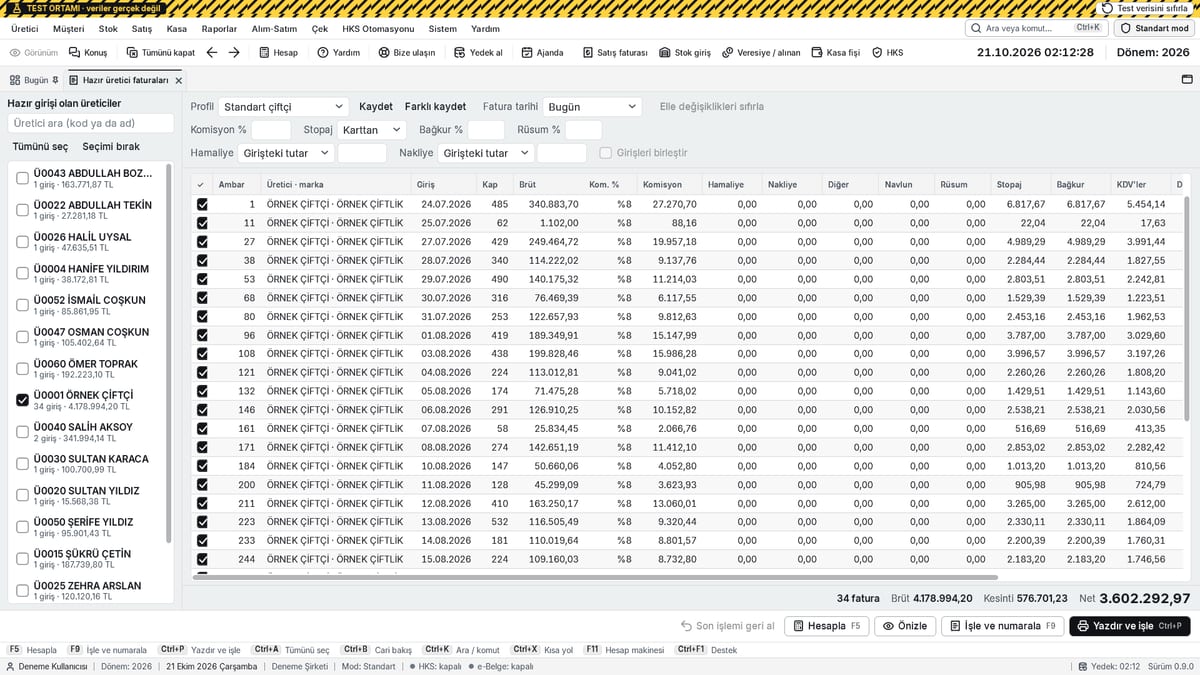Image resolution: width=1200 pixels, height=675 pixels.
Task: Tick the Ü0040 SALİH AKSOY checkbox
Action: click(x=22, y=432)
